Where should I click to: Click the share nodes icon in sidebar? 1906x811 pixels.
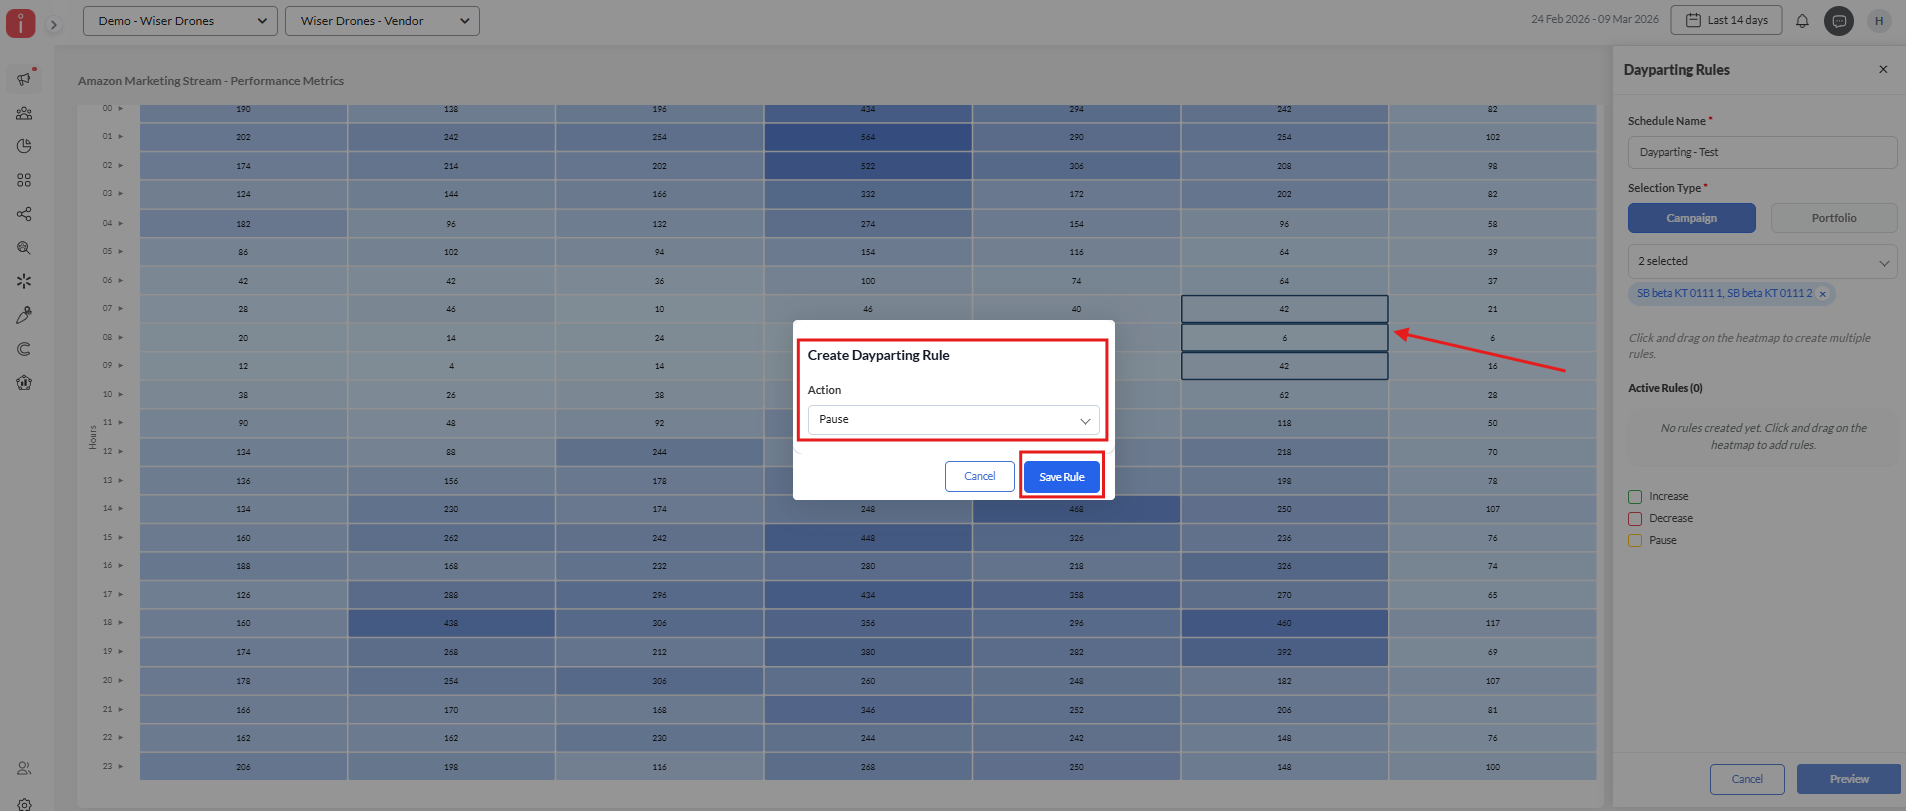pos(24,214)
